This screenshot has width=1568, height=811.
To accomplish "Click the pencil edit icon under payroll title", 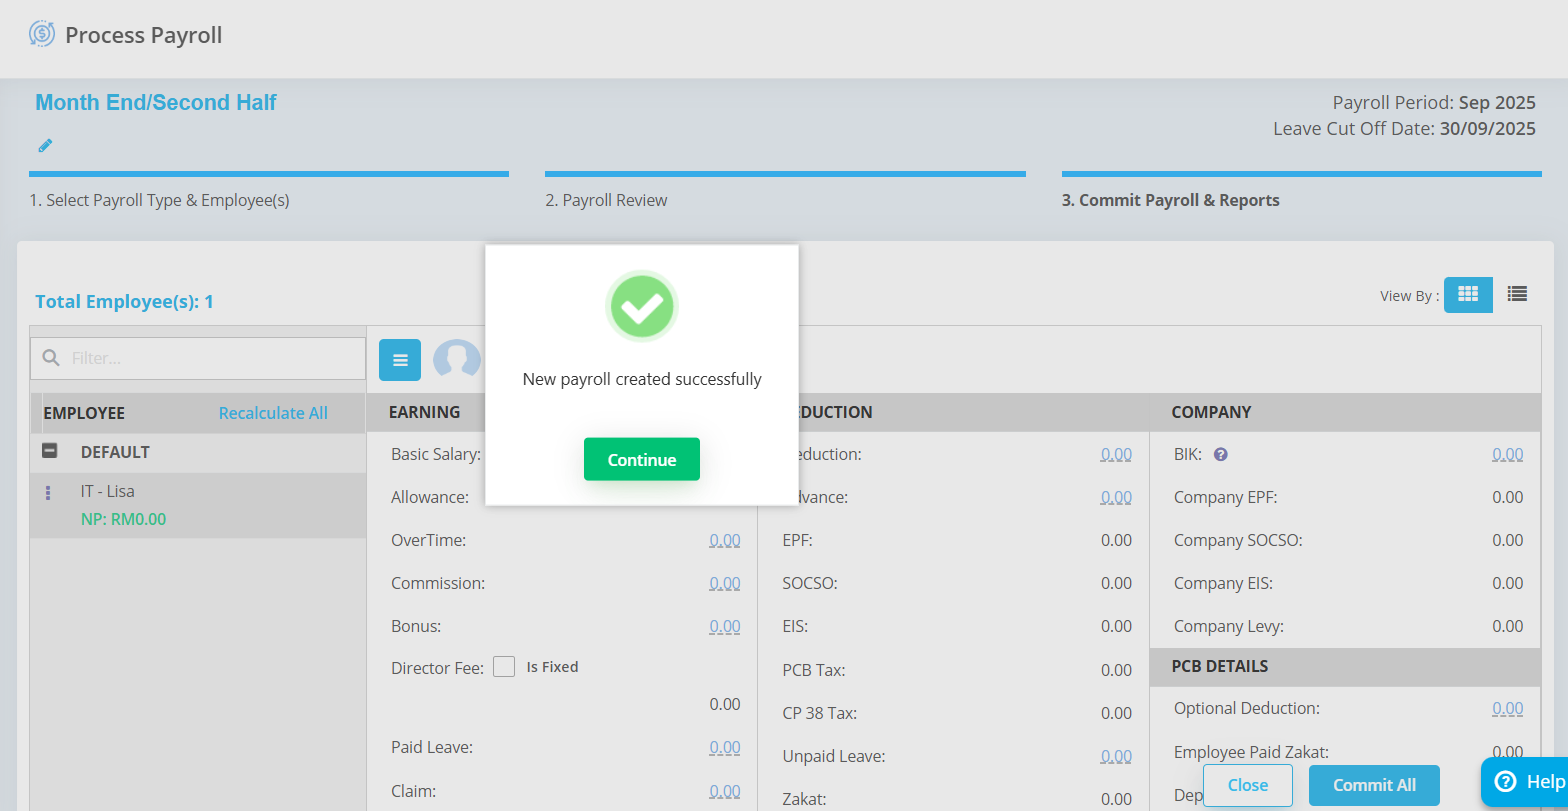I will tap(45, 146).
